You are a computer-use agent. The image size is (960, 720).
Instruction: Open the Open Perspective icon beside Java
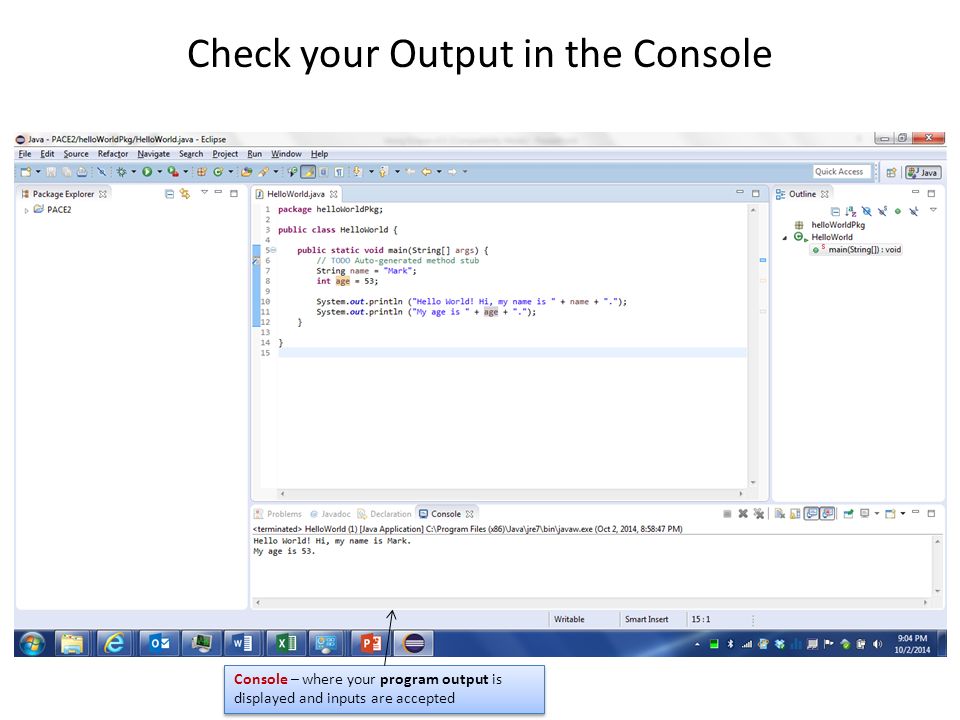891,173
